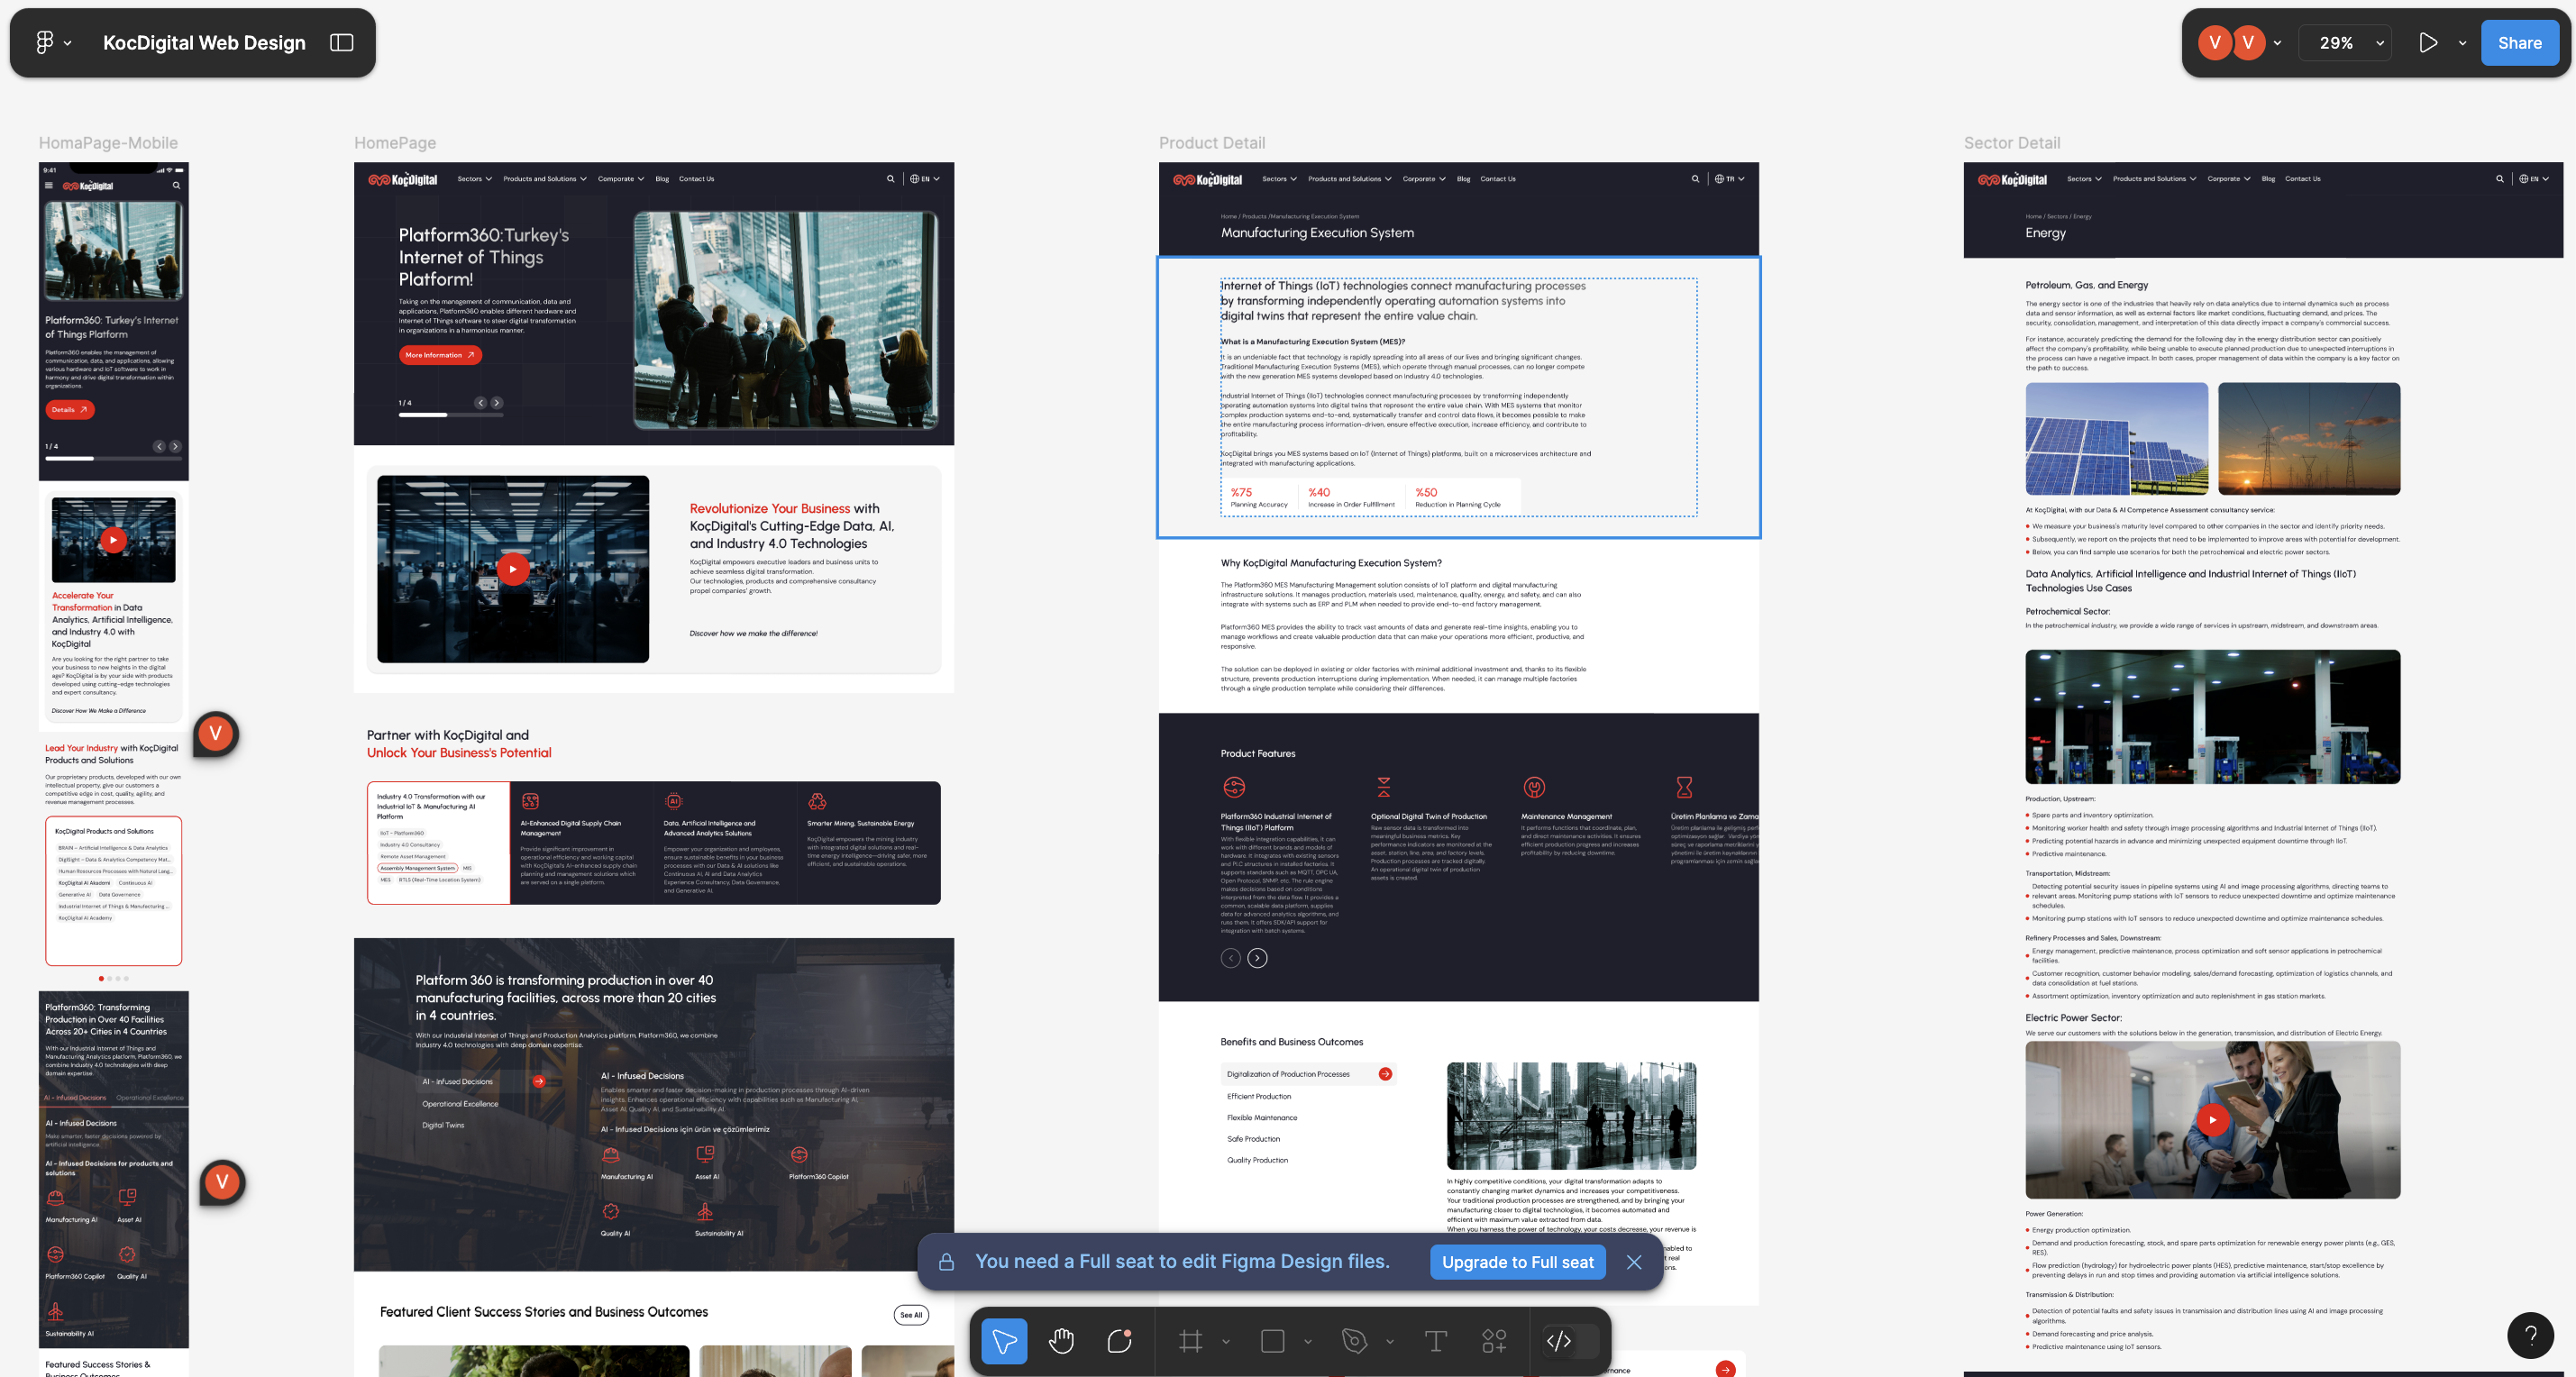Toggle Dev Mode switch
This screenshot has height=1377, width=2576.
pos(1570,1341)
